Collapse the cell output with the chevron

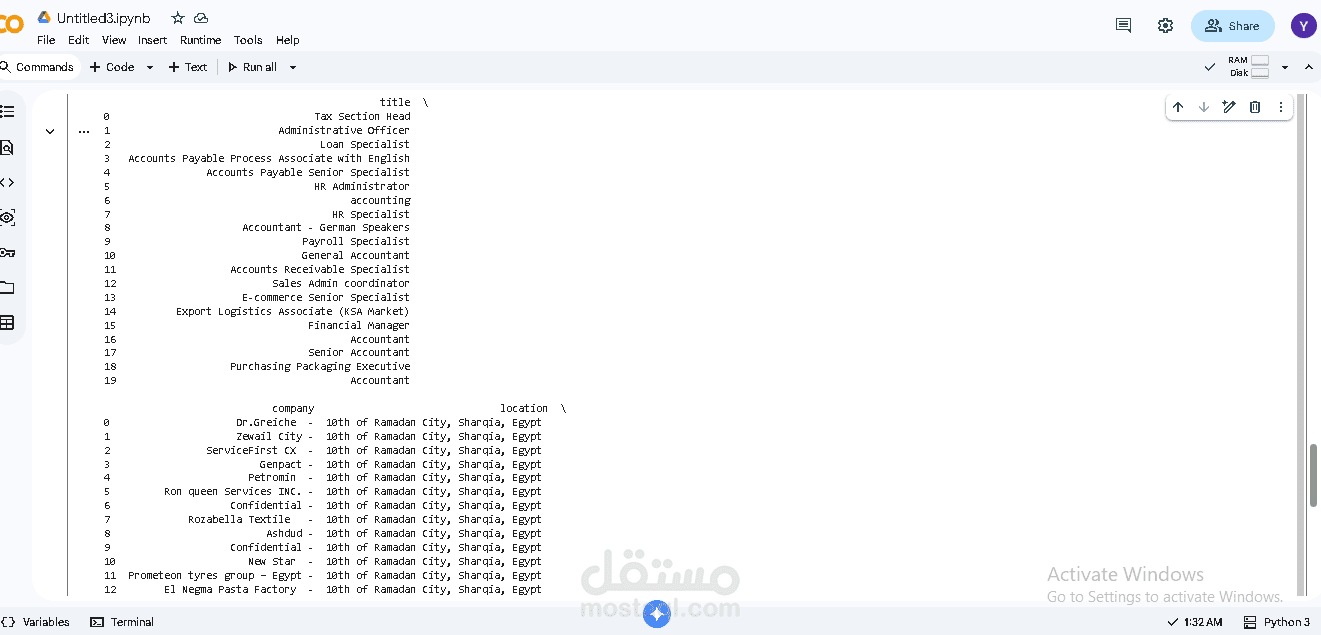click(x=49, y=130)
